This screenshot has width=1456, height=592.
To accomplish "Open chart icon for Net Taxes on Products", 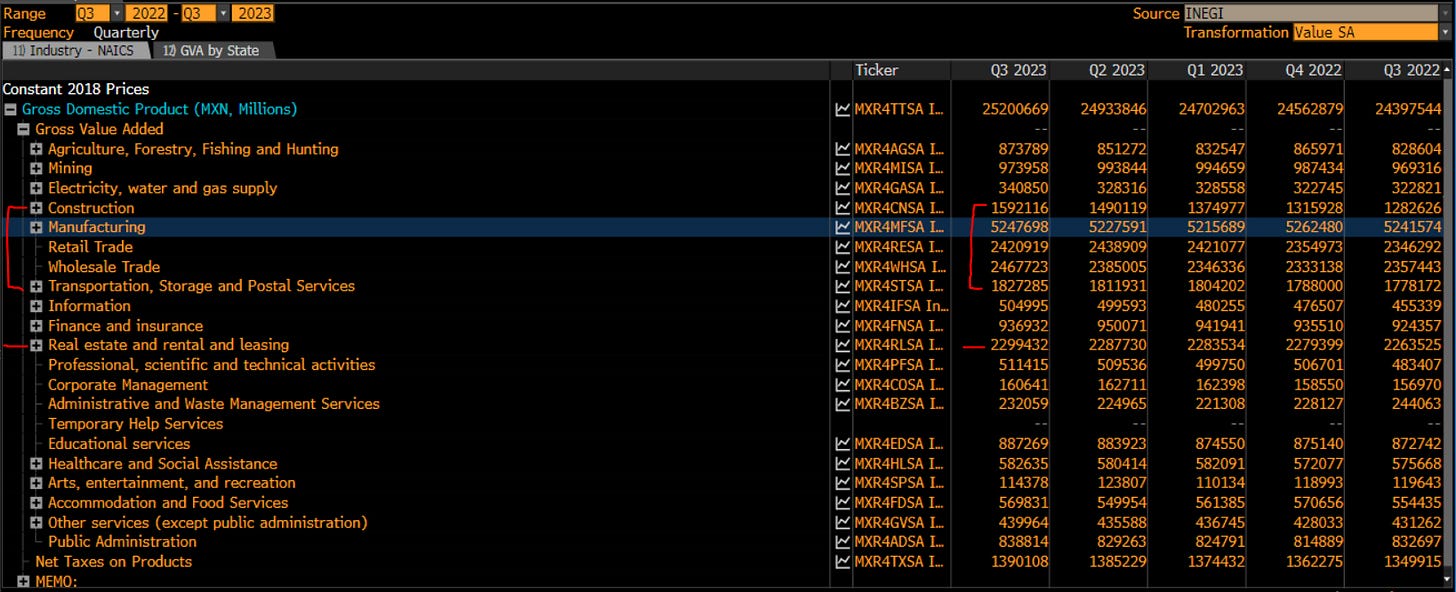I will click(842, 562).
